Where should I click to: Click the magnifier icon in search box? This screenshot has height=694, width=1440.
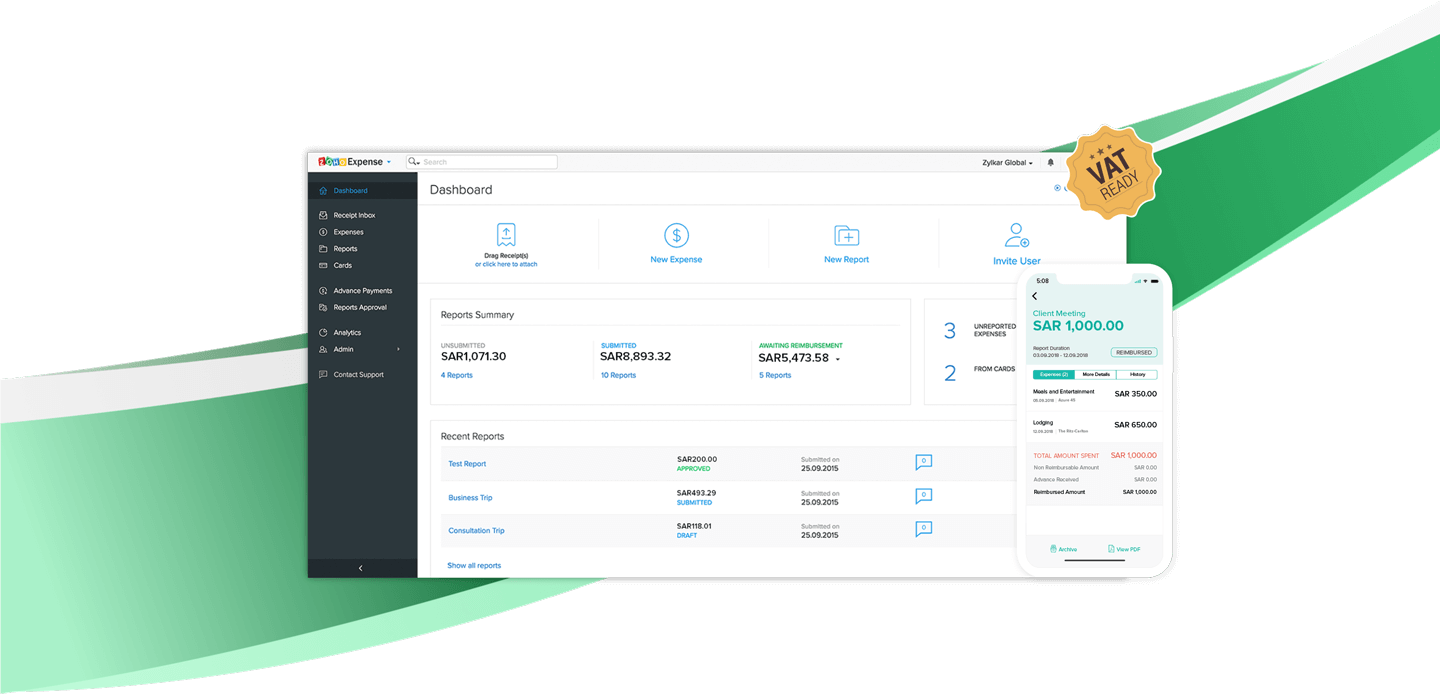tap(414, 162)
